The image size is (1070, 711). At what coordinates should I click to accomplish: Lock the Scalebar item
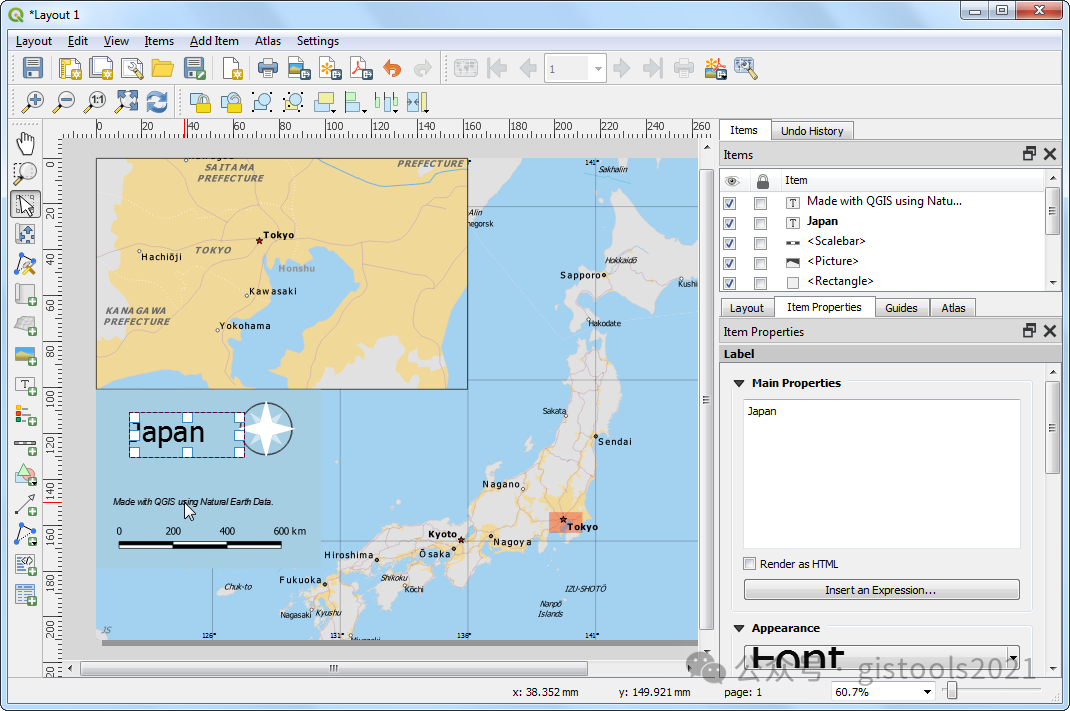760,243
